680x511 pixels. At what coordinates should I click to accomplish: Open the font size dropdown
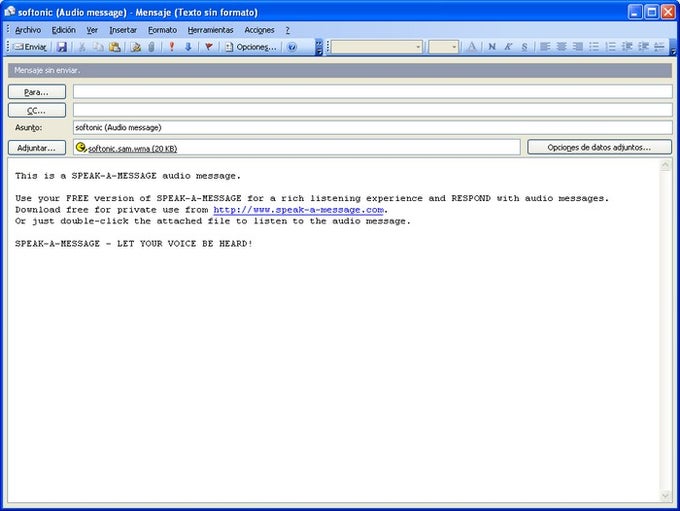(x=454, y=47)
